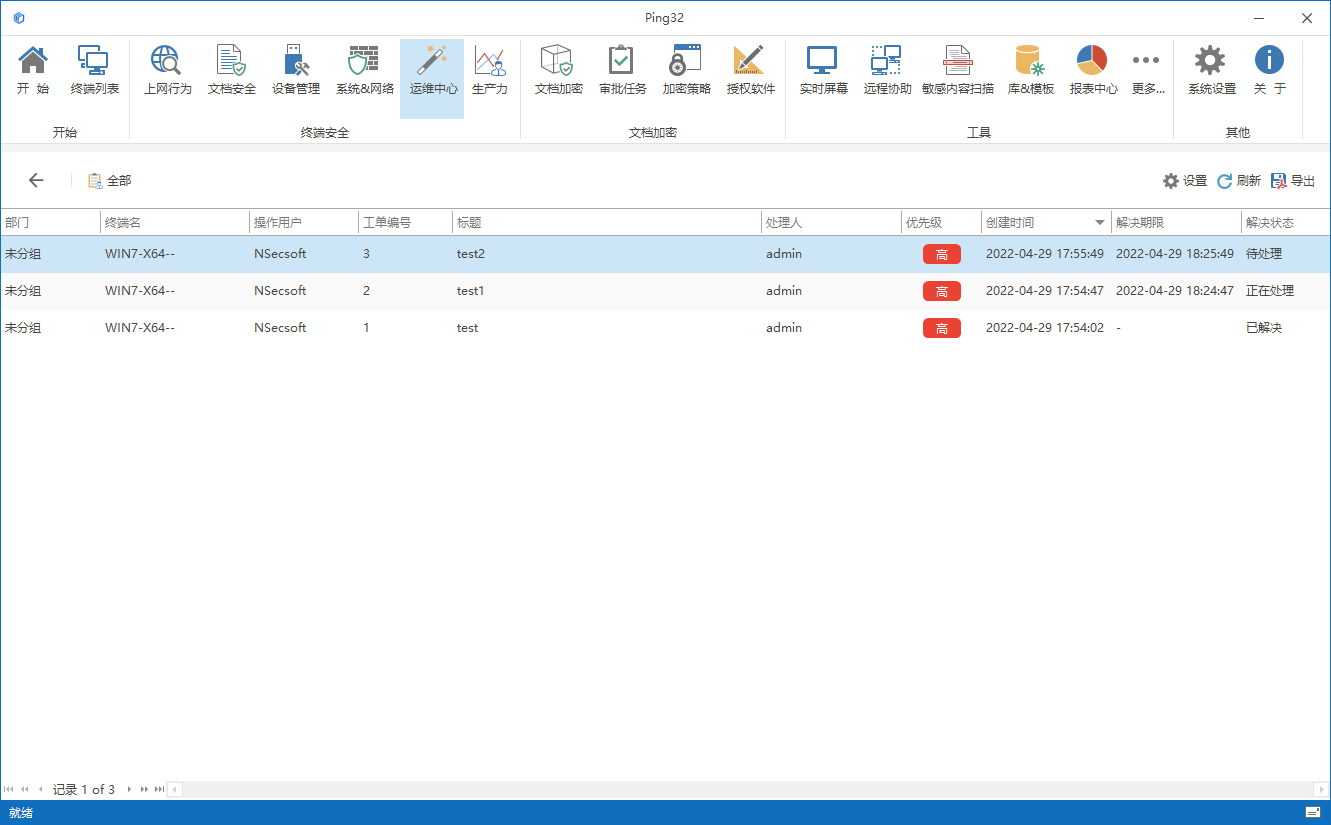
Task: Jump to first record in navigator
Action: (x=9, y=790)
